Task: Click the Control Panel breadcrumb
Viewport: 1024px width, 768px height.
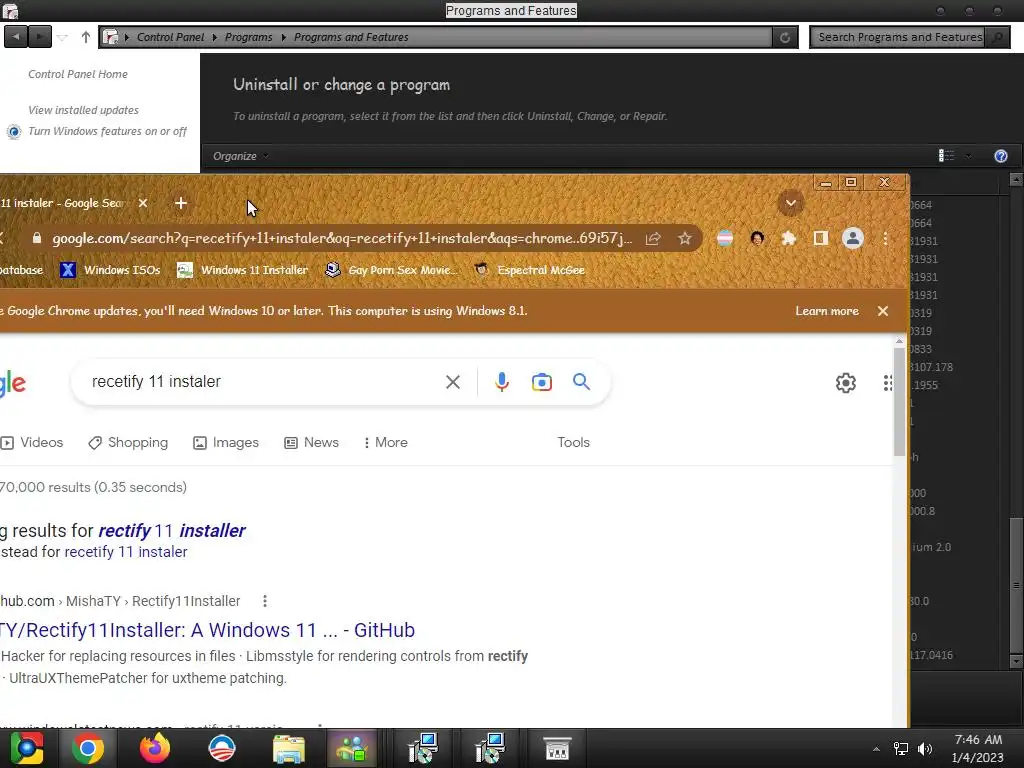Action: pos(170,37)
